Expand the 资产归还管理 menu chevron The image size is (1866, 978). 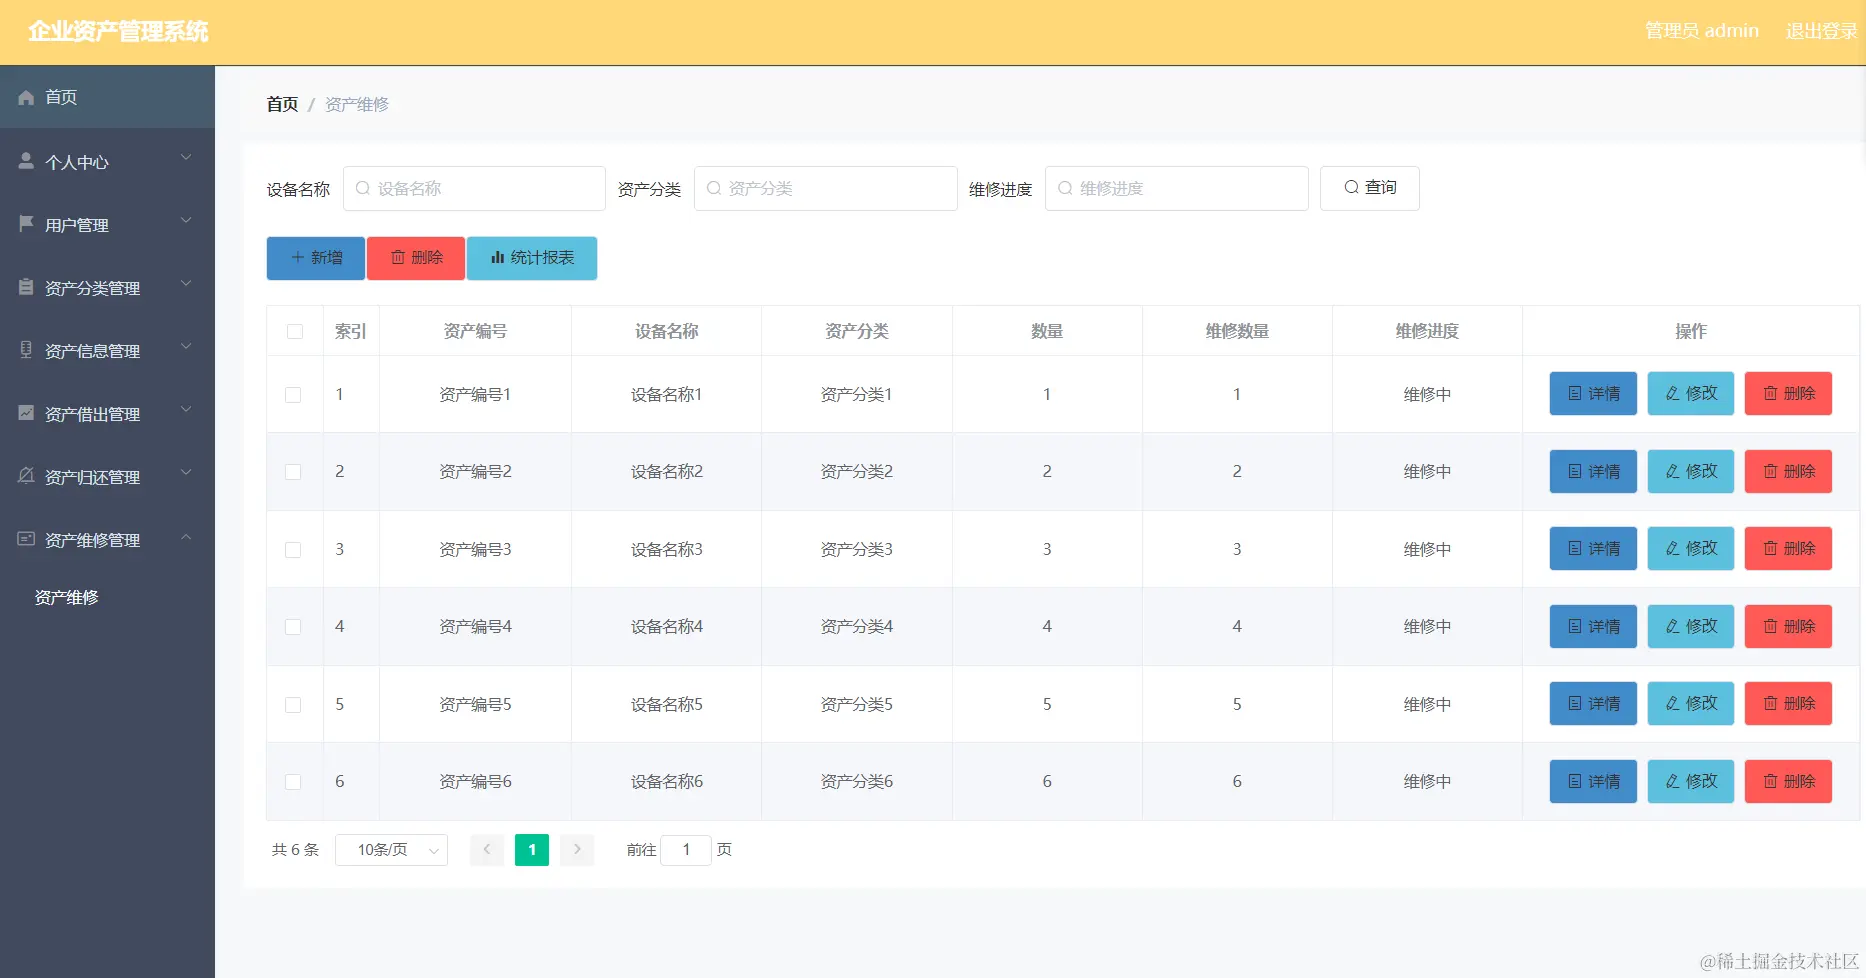pos(186,473)
